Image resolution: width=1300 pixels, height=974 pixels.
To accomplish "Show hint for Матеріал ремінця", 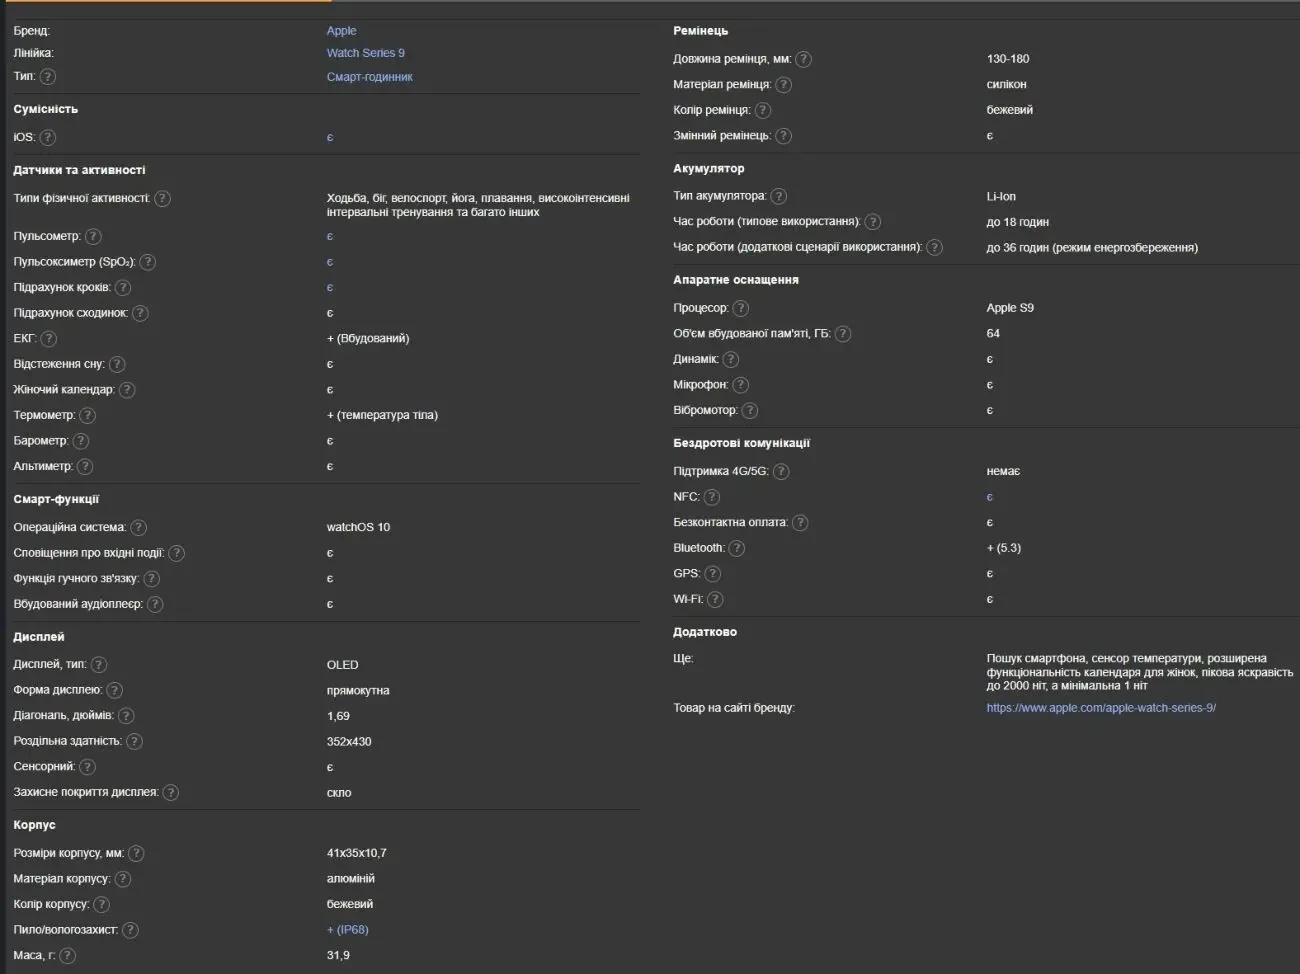I will [x=783, y=85].
